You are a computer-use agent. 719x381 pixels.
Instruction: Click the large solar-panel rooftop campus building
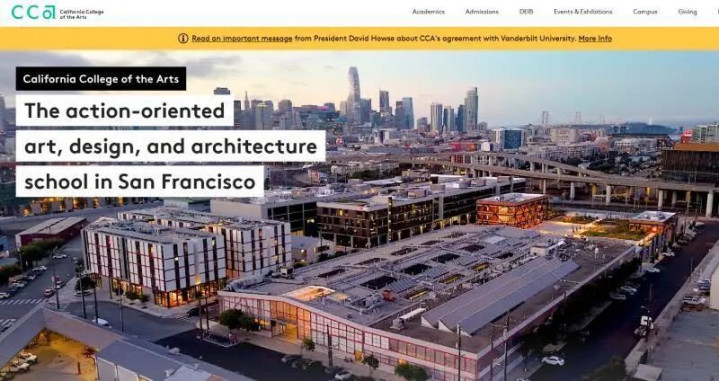pyautogui.click(x=426, y=293)
